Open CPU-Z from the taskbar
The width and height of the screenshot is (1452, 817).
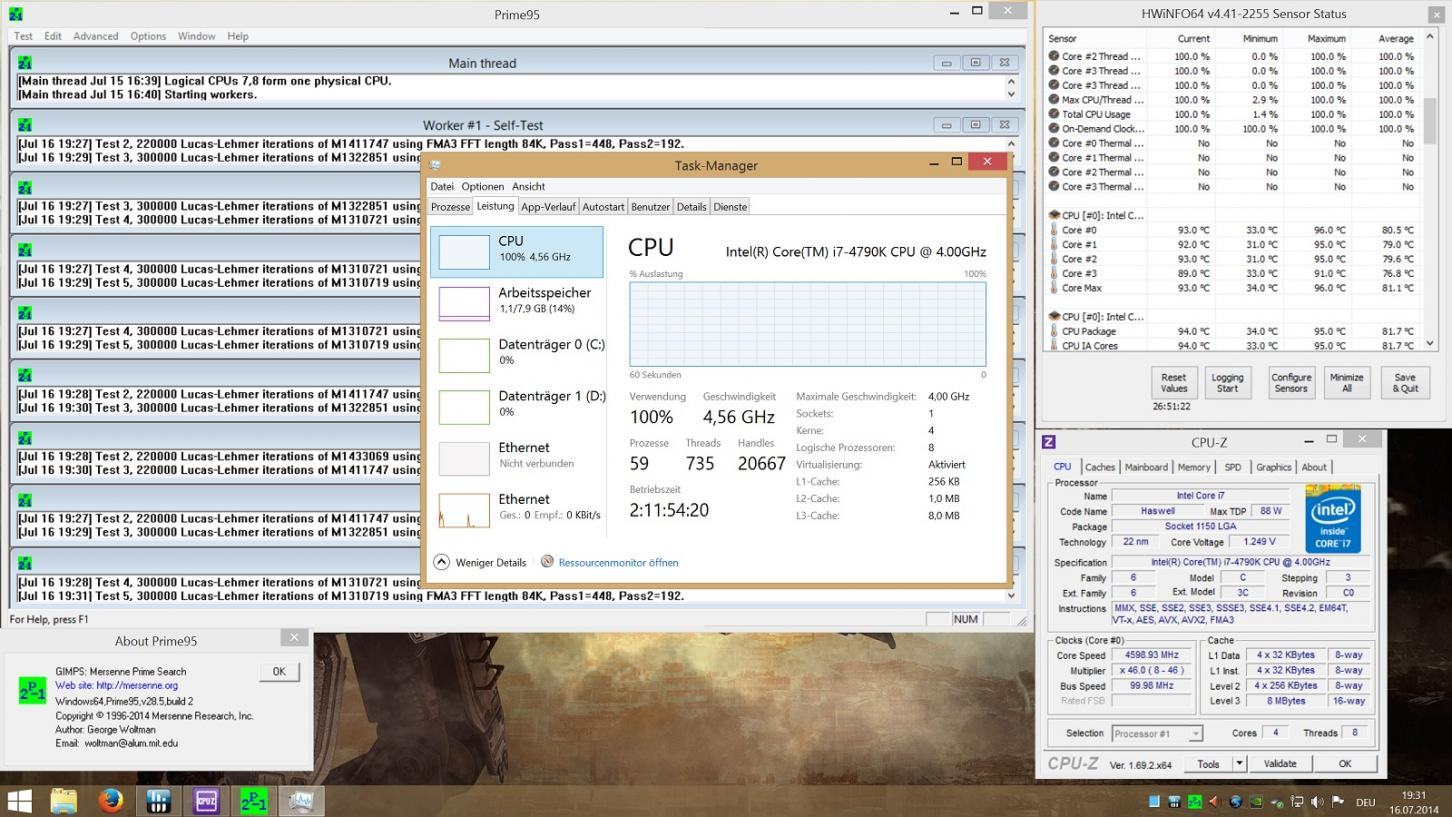pos(206,801)
